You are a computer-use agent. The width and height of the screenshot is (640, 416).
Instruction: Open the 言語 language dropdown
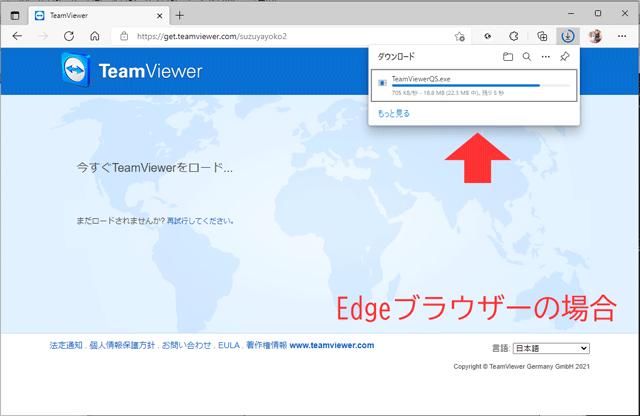pos(551,348)
